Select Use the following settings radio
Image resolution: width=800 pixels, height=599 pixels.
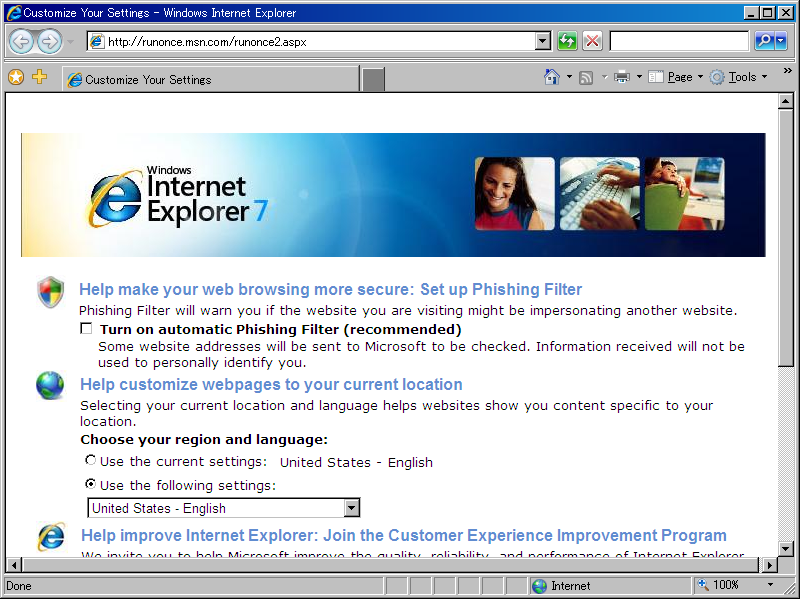[90, 483]
